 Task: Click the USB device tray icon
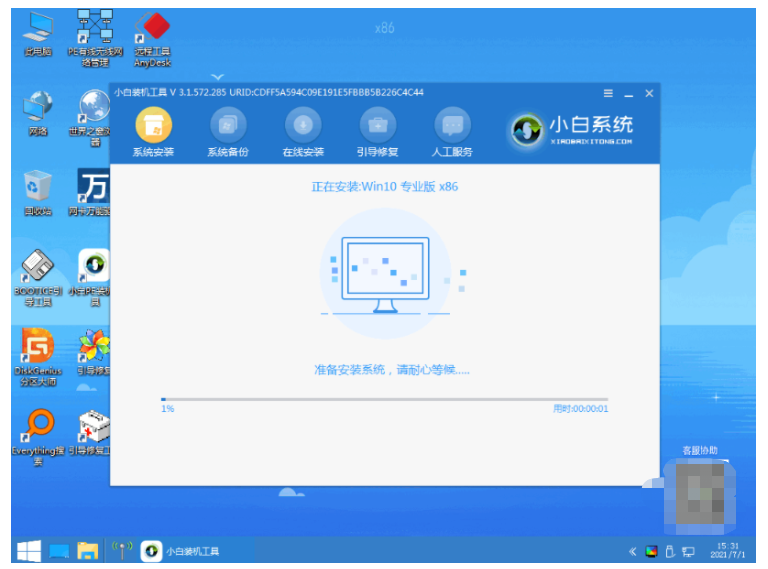(x=670, y=552)
